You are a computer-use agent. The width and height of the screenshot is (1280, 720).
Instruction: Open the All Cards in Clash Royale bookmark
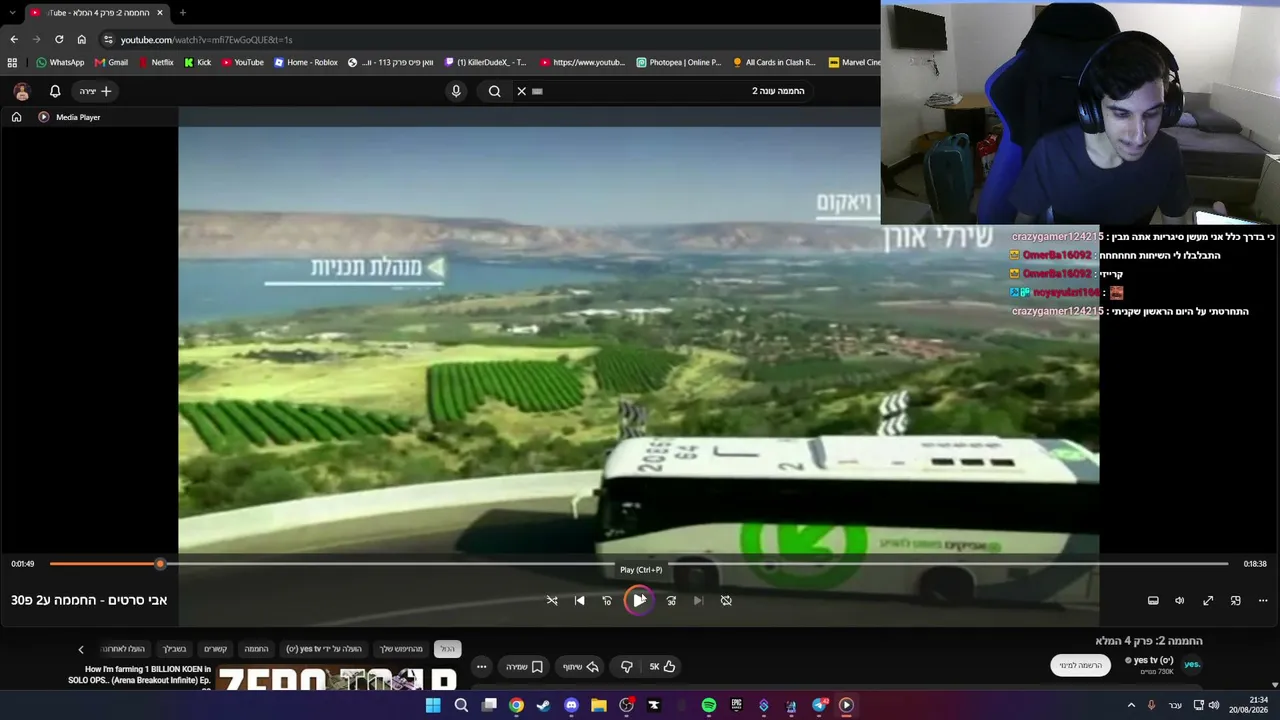click(774, 62)
